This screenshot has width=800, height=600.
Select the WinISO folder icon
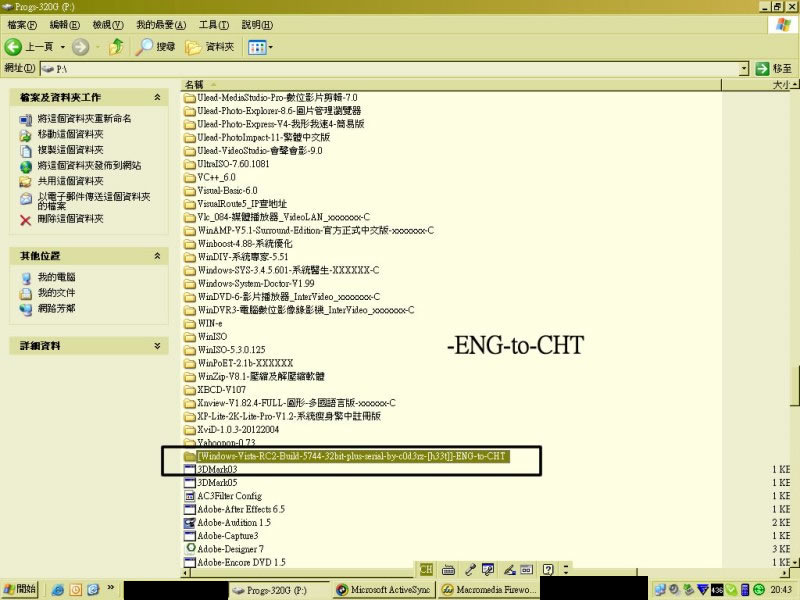coord(190,337)
